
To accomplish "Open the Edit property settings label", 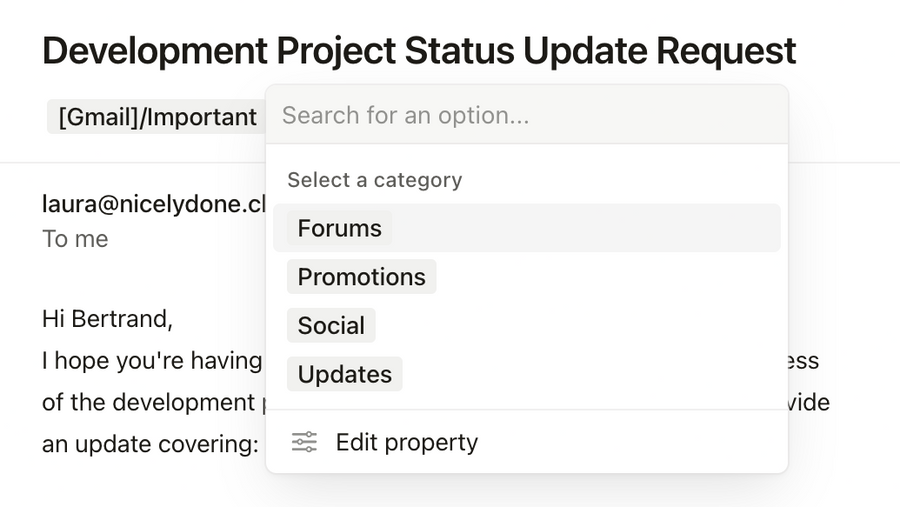I will click(406, 442).
